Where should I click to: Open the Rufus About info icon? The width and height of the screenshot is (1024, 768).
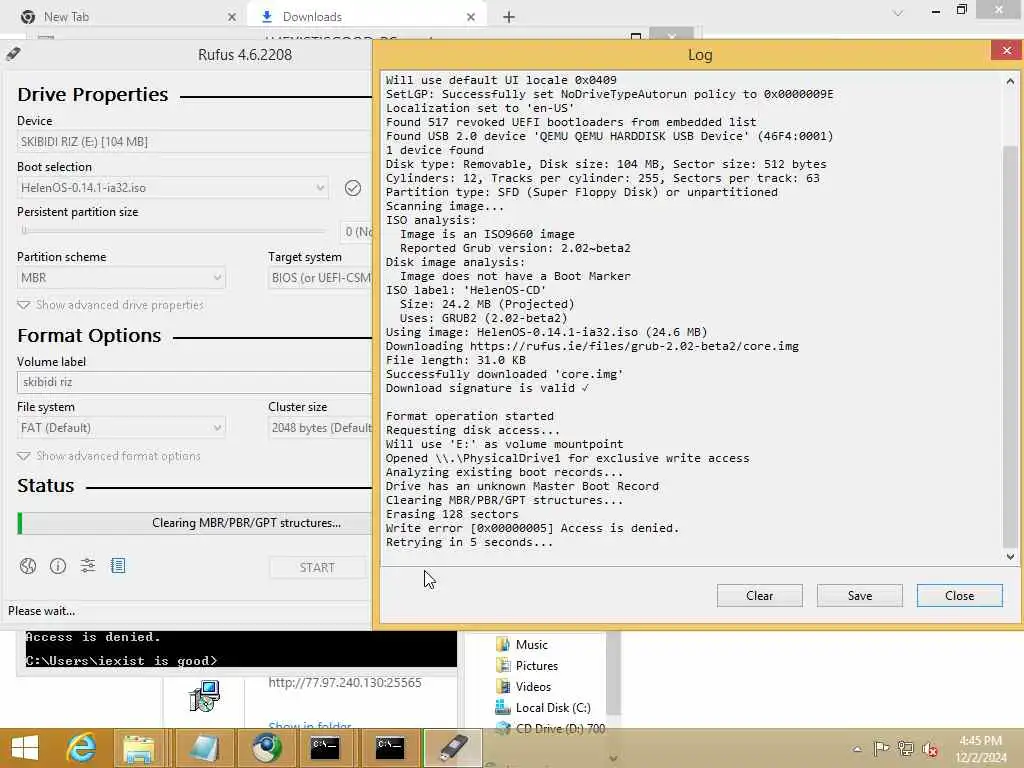coord(57,566)
